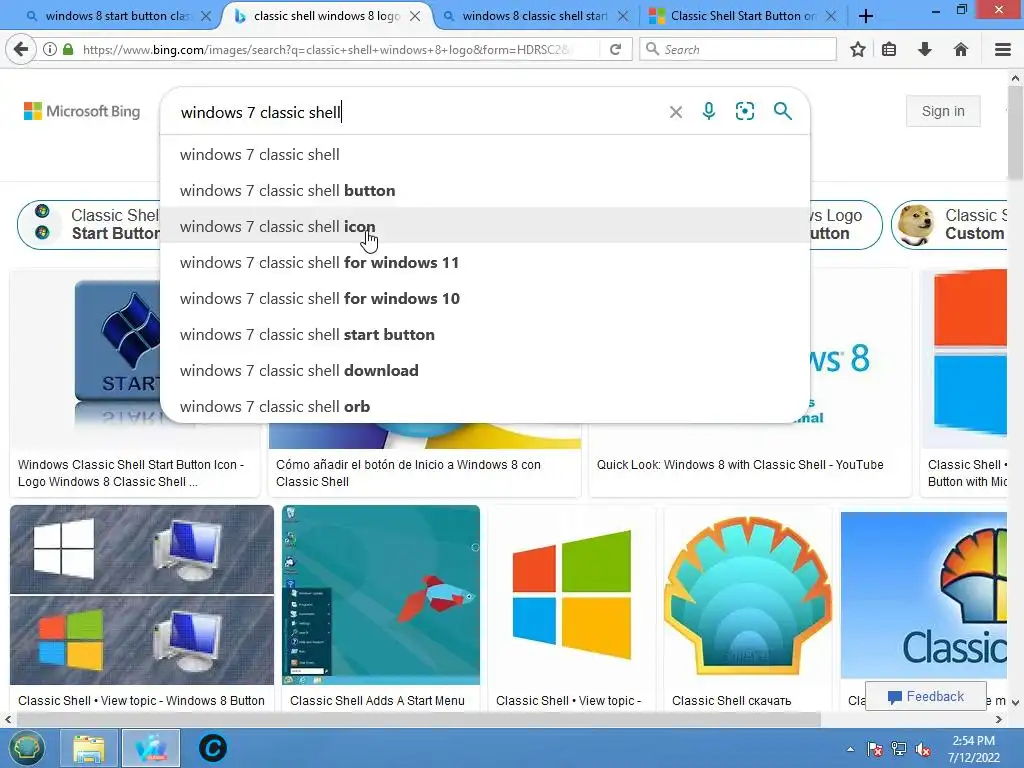Open 'Quick Look: Windows 8 with Classic Shell' result
The image size is (1024, 768).
[x=740, y=464]
